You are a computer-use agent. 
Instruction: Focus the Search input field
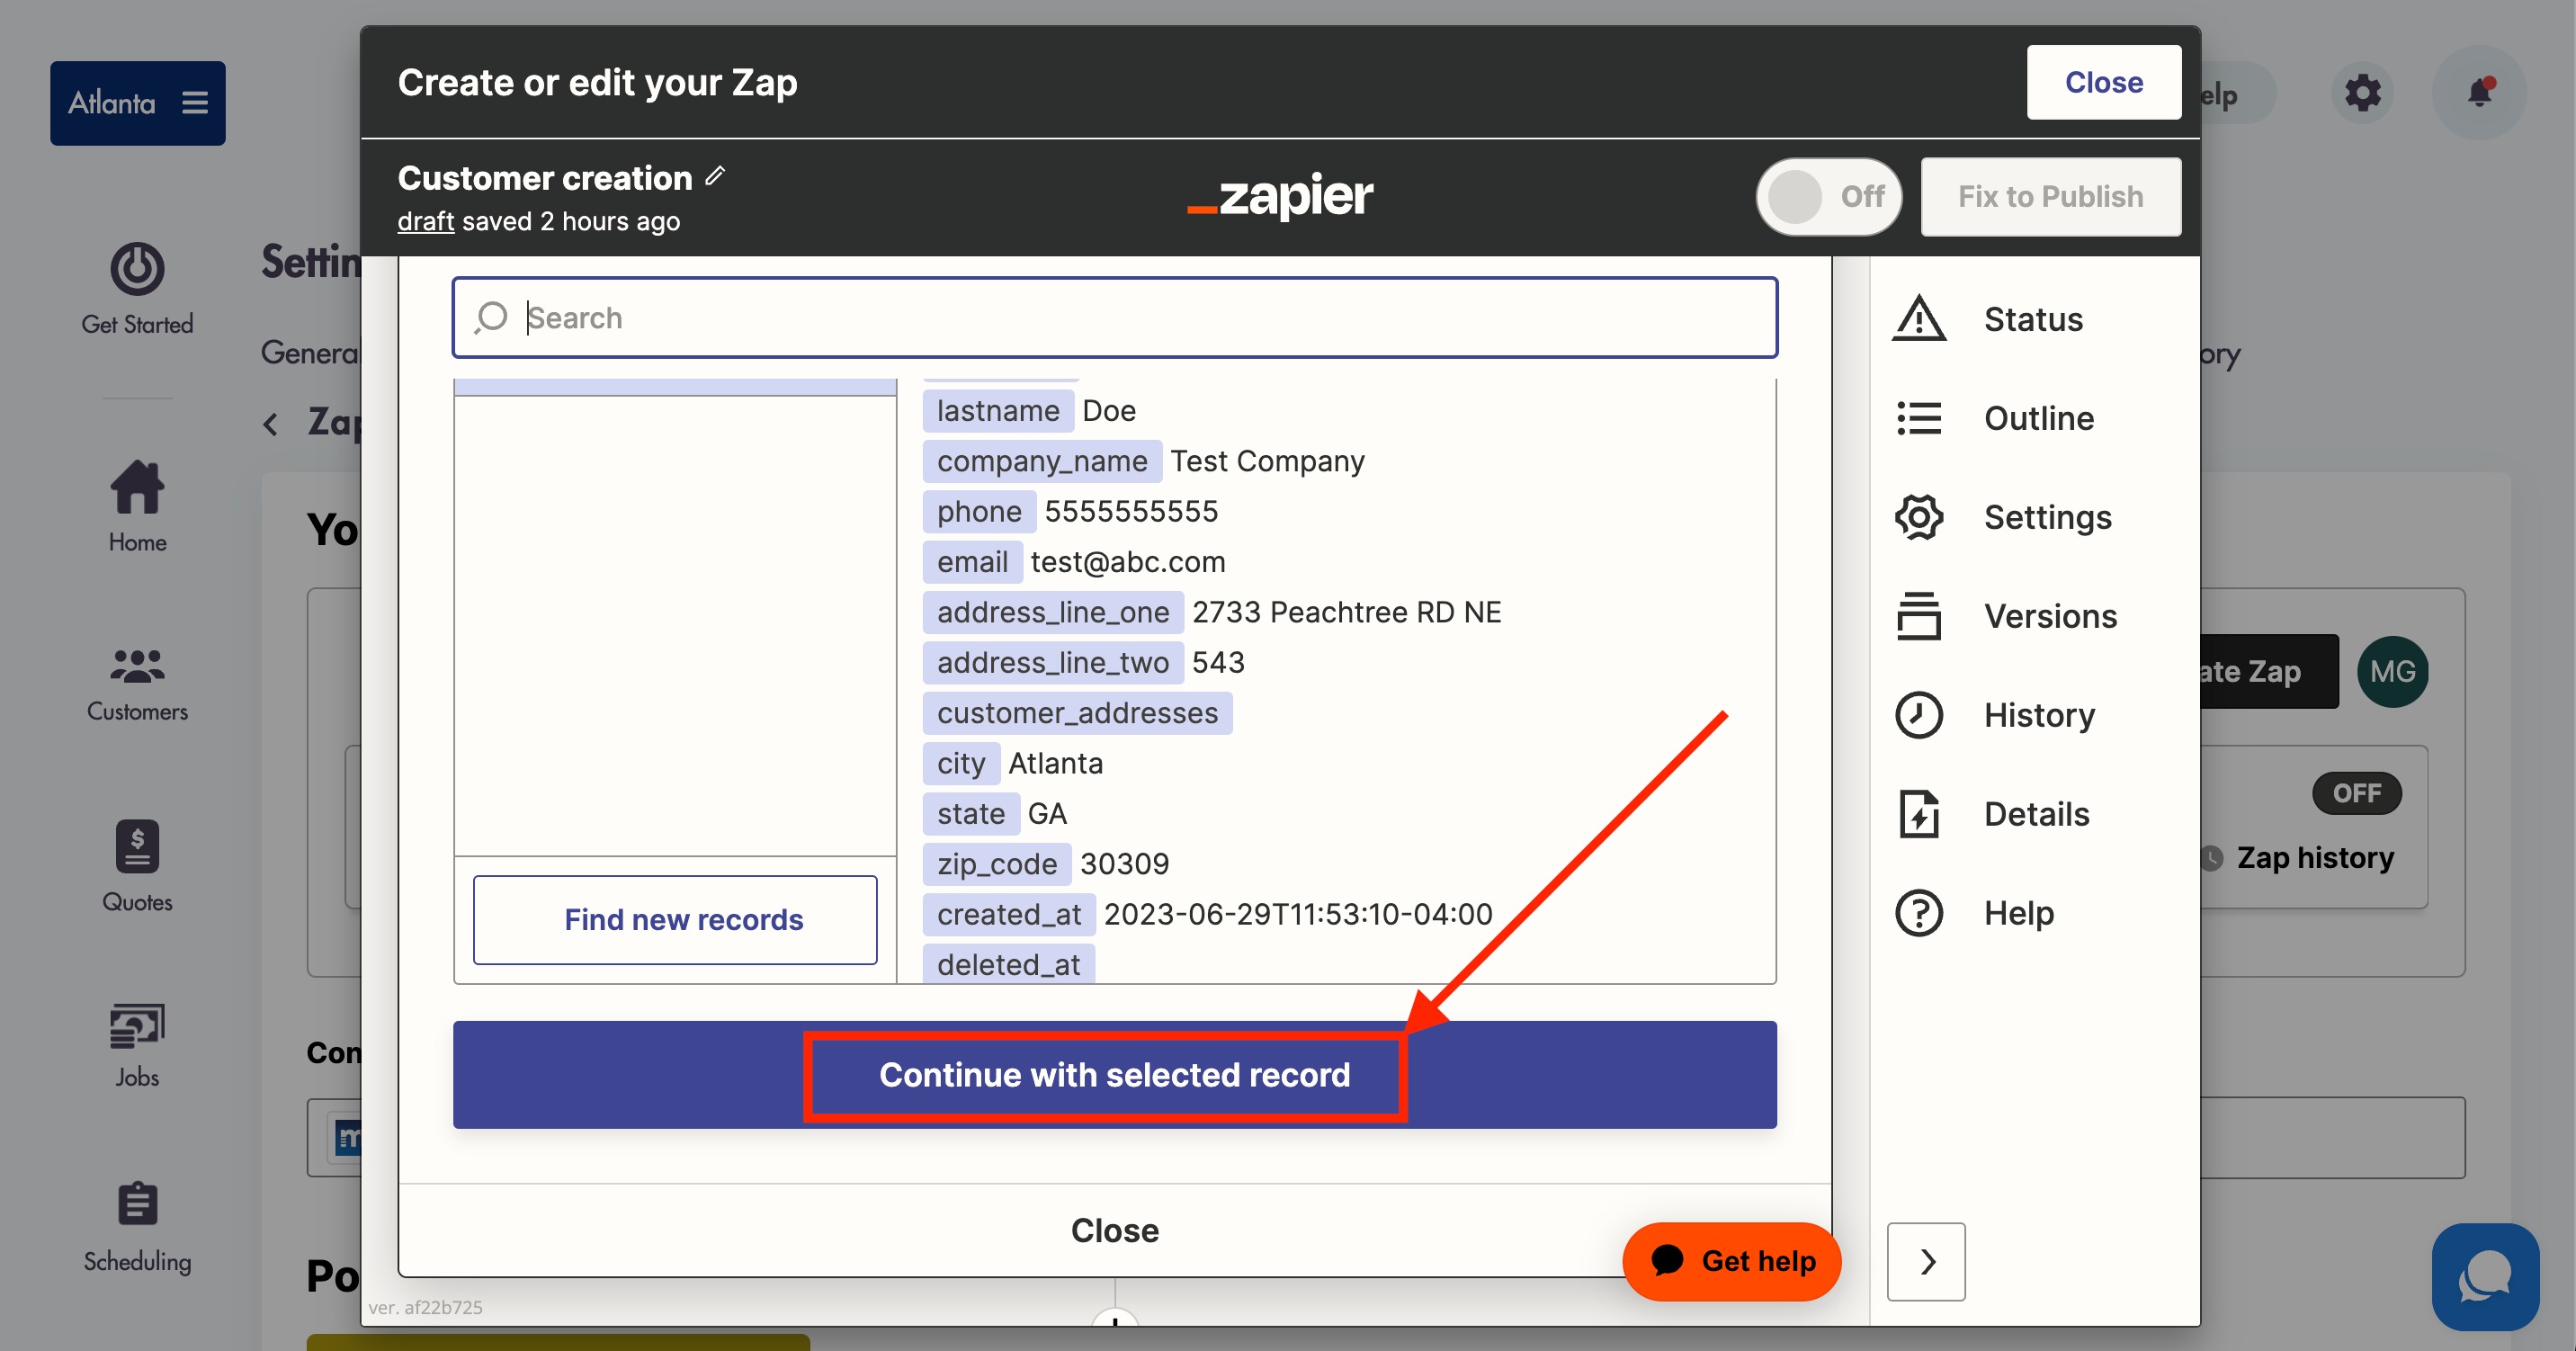(x=1114, y=317)
